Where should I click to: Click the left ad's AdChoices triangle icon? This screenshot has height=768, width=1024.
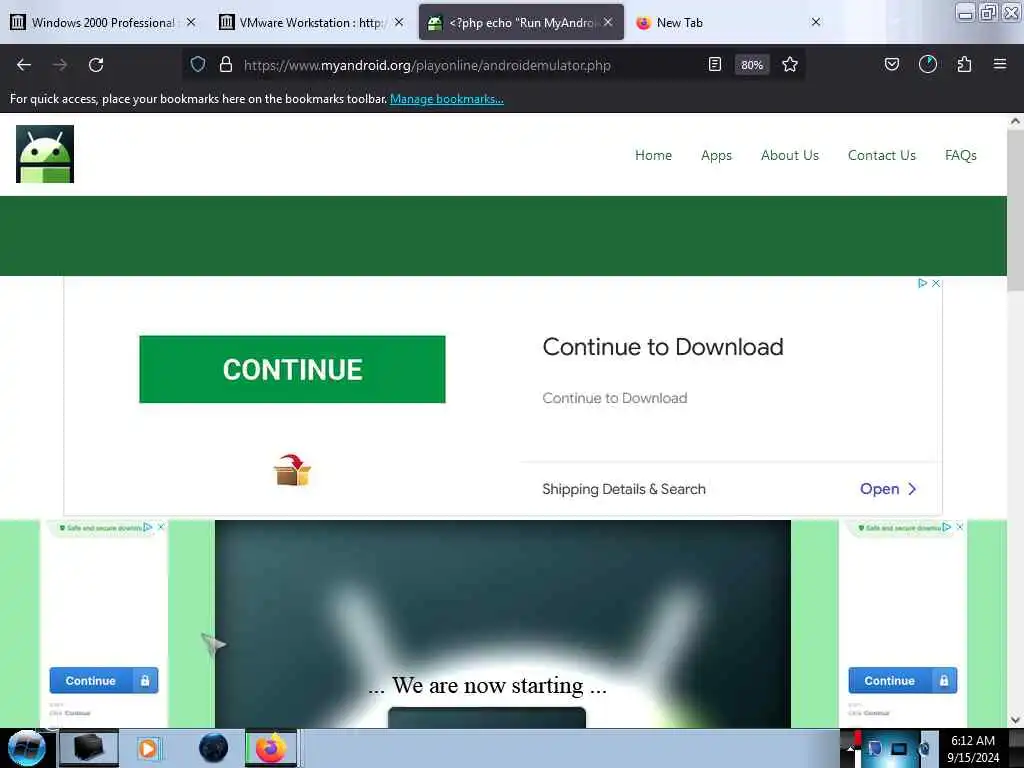(148, 527)
